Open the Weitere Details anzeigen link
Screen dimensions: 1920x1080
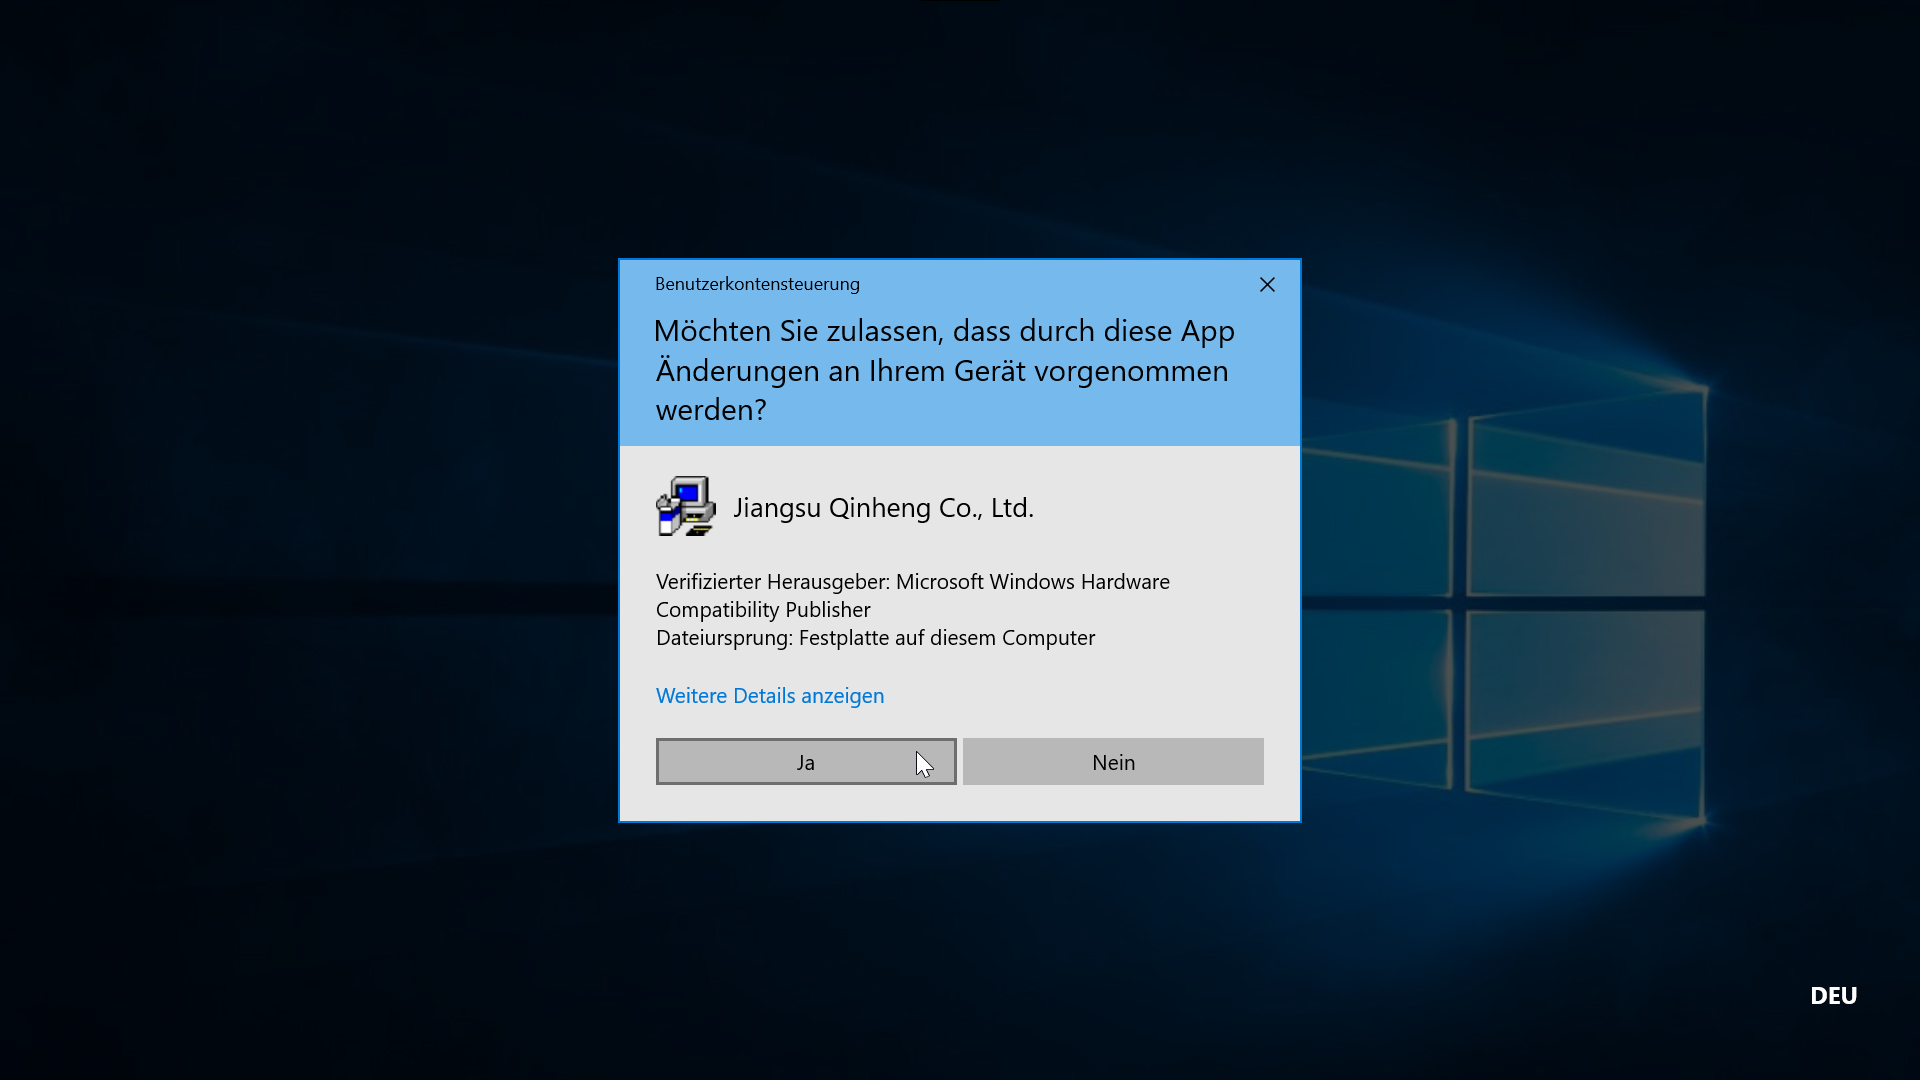(x=770, y=695)
